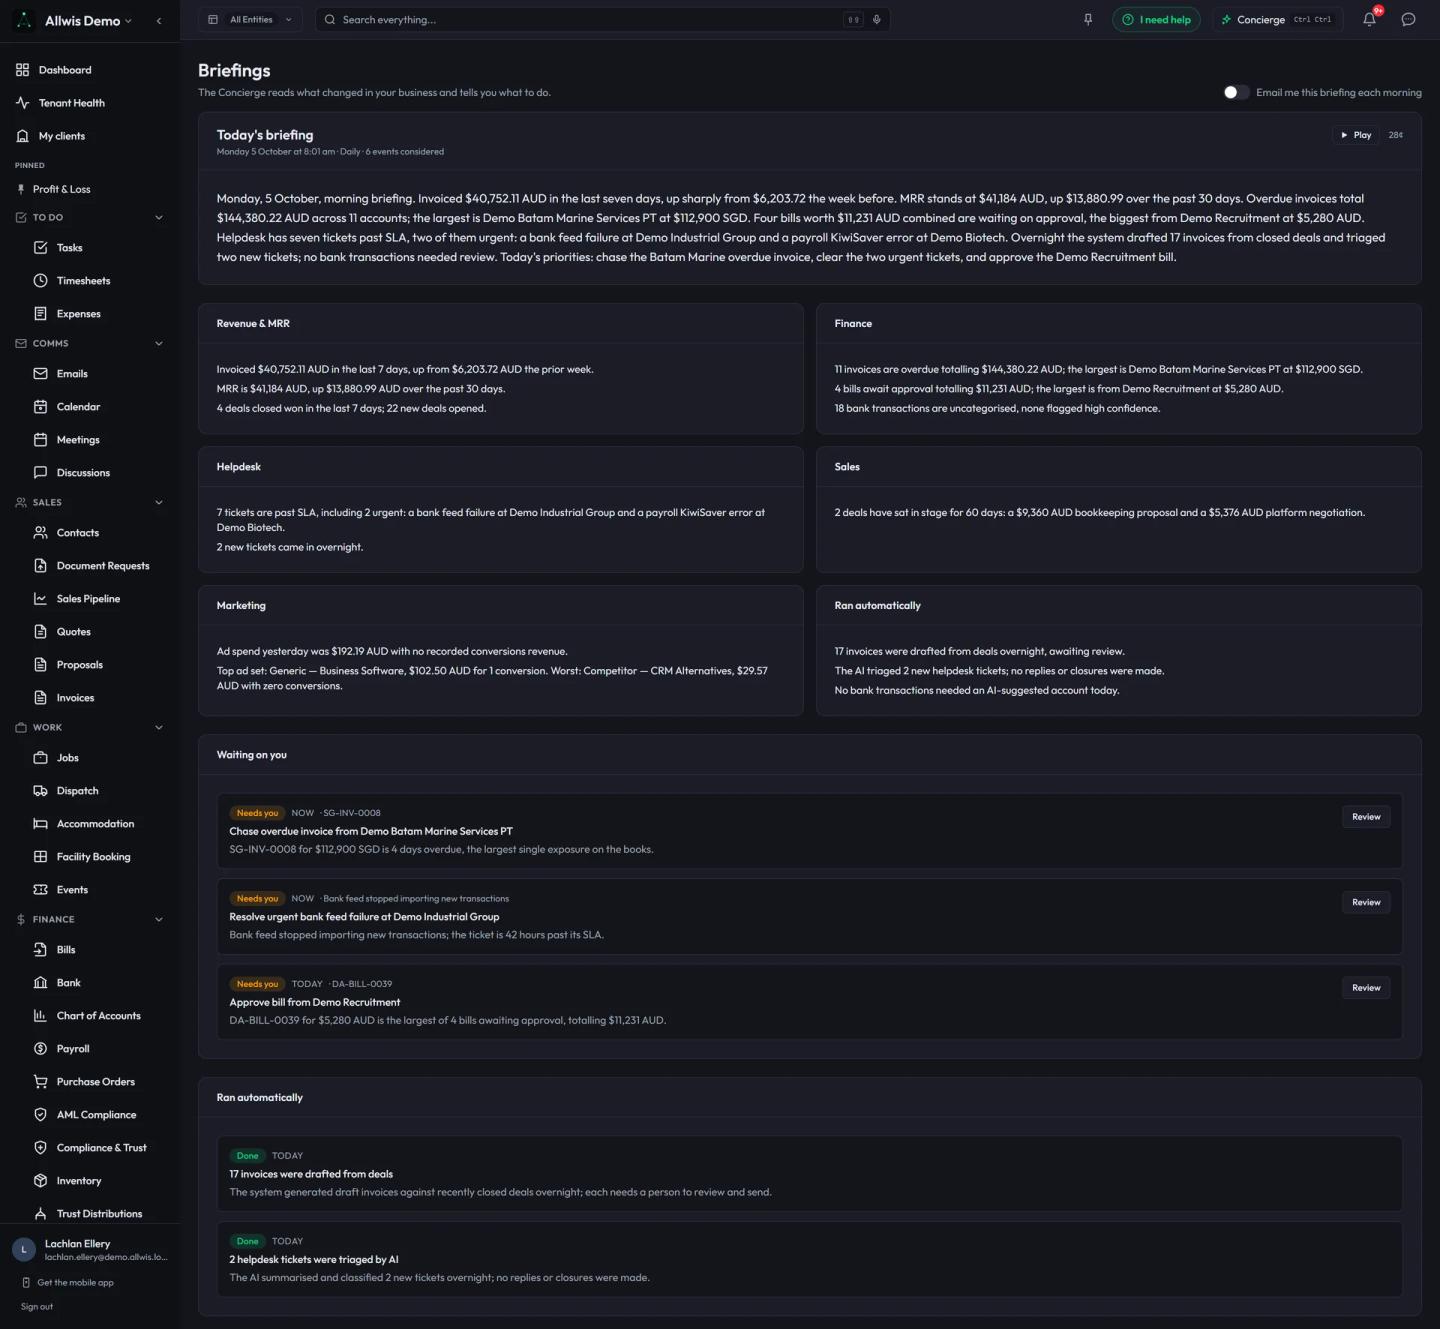Image resolution: width=1440 pixels, height=1329 pixels.
Task: Open Document Requests in sidebar
Action: pyautogui.click(x=91, y=566)
